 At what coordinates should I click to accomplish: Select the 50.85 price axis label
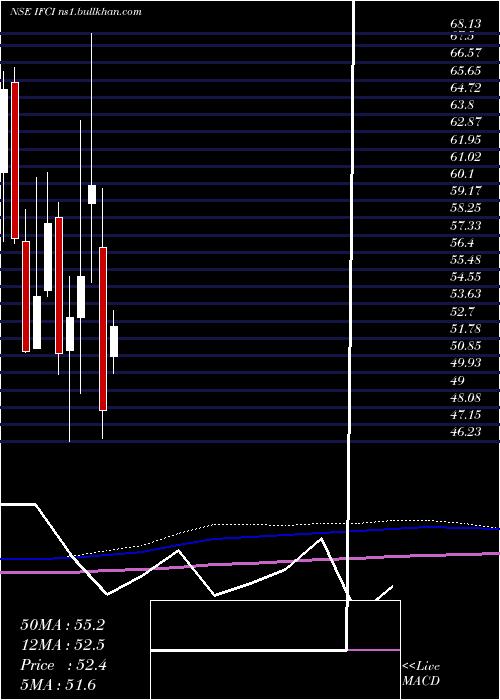tap(465, 346)
